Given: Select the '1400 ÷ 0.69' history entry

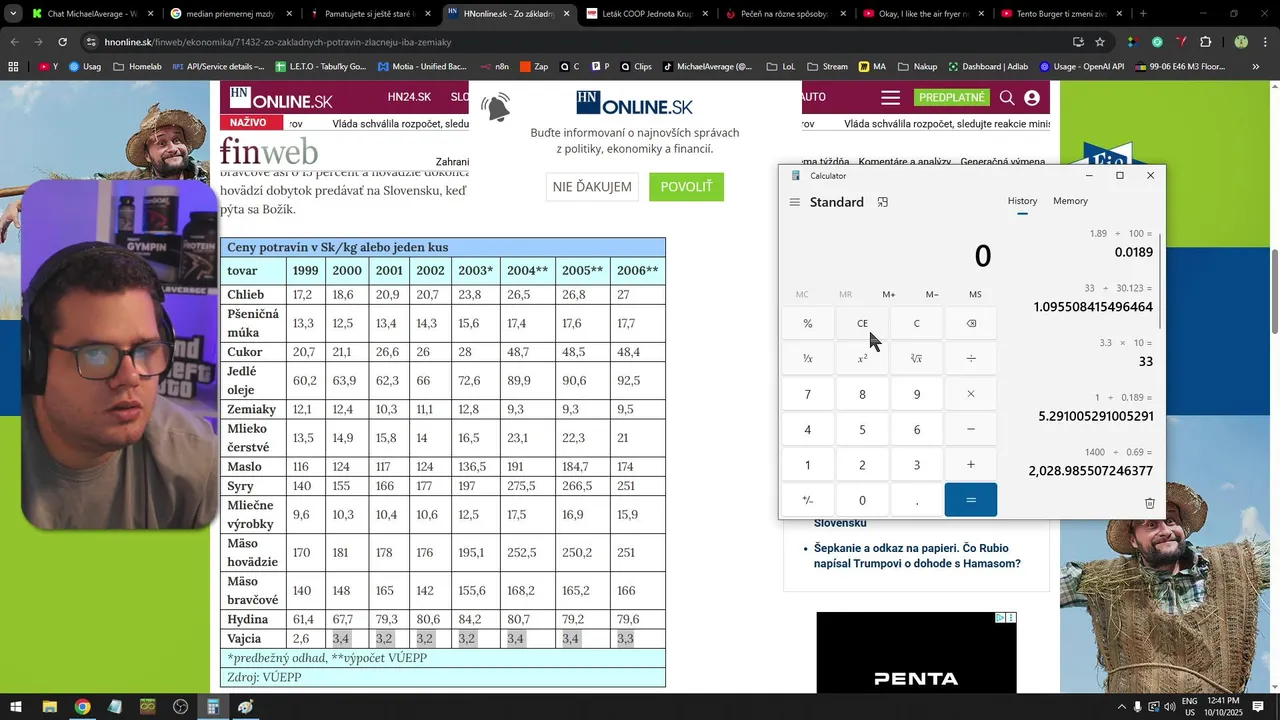Looking at the screenshot, I should pos(1090,462).
